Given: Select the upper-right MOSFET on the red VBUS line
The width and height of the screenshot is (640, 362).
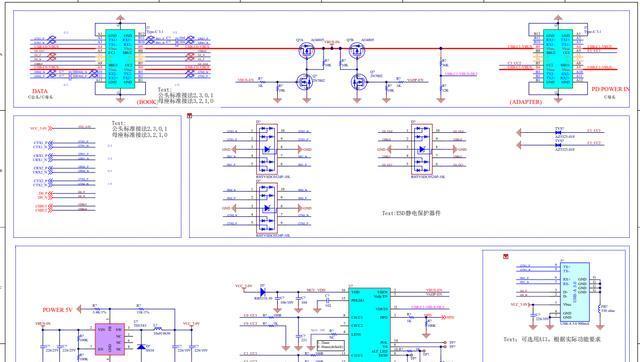Looking at the screenshot, I should point(357,51).
